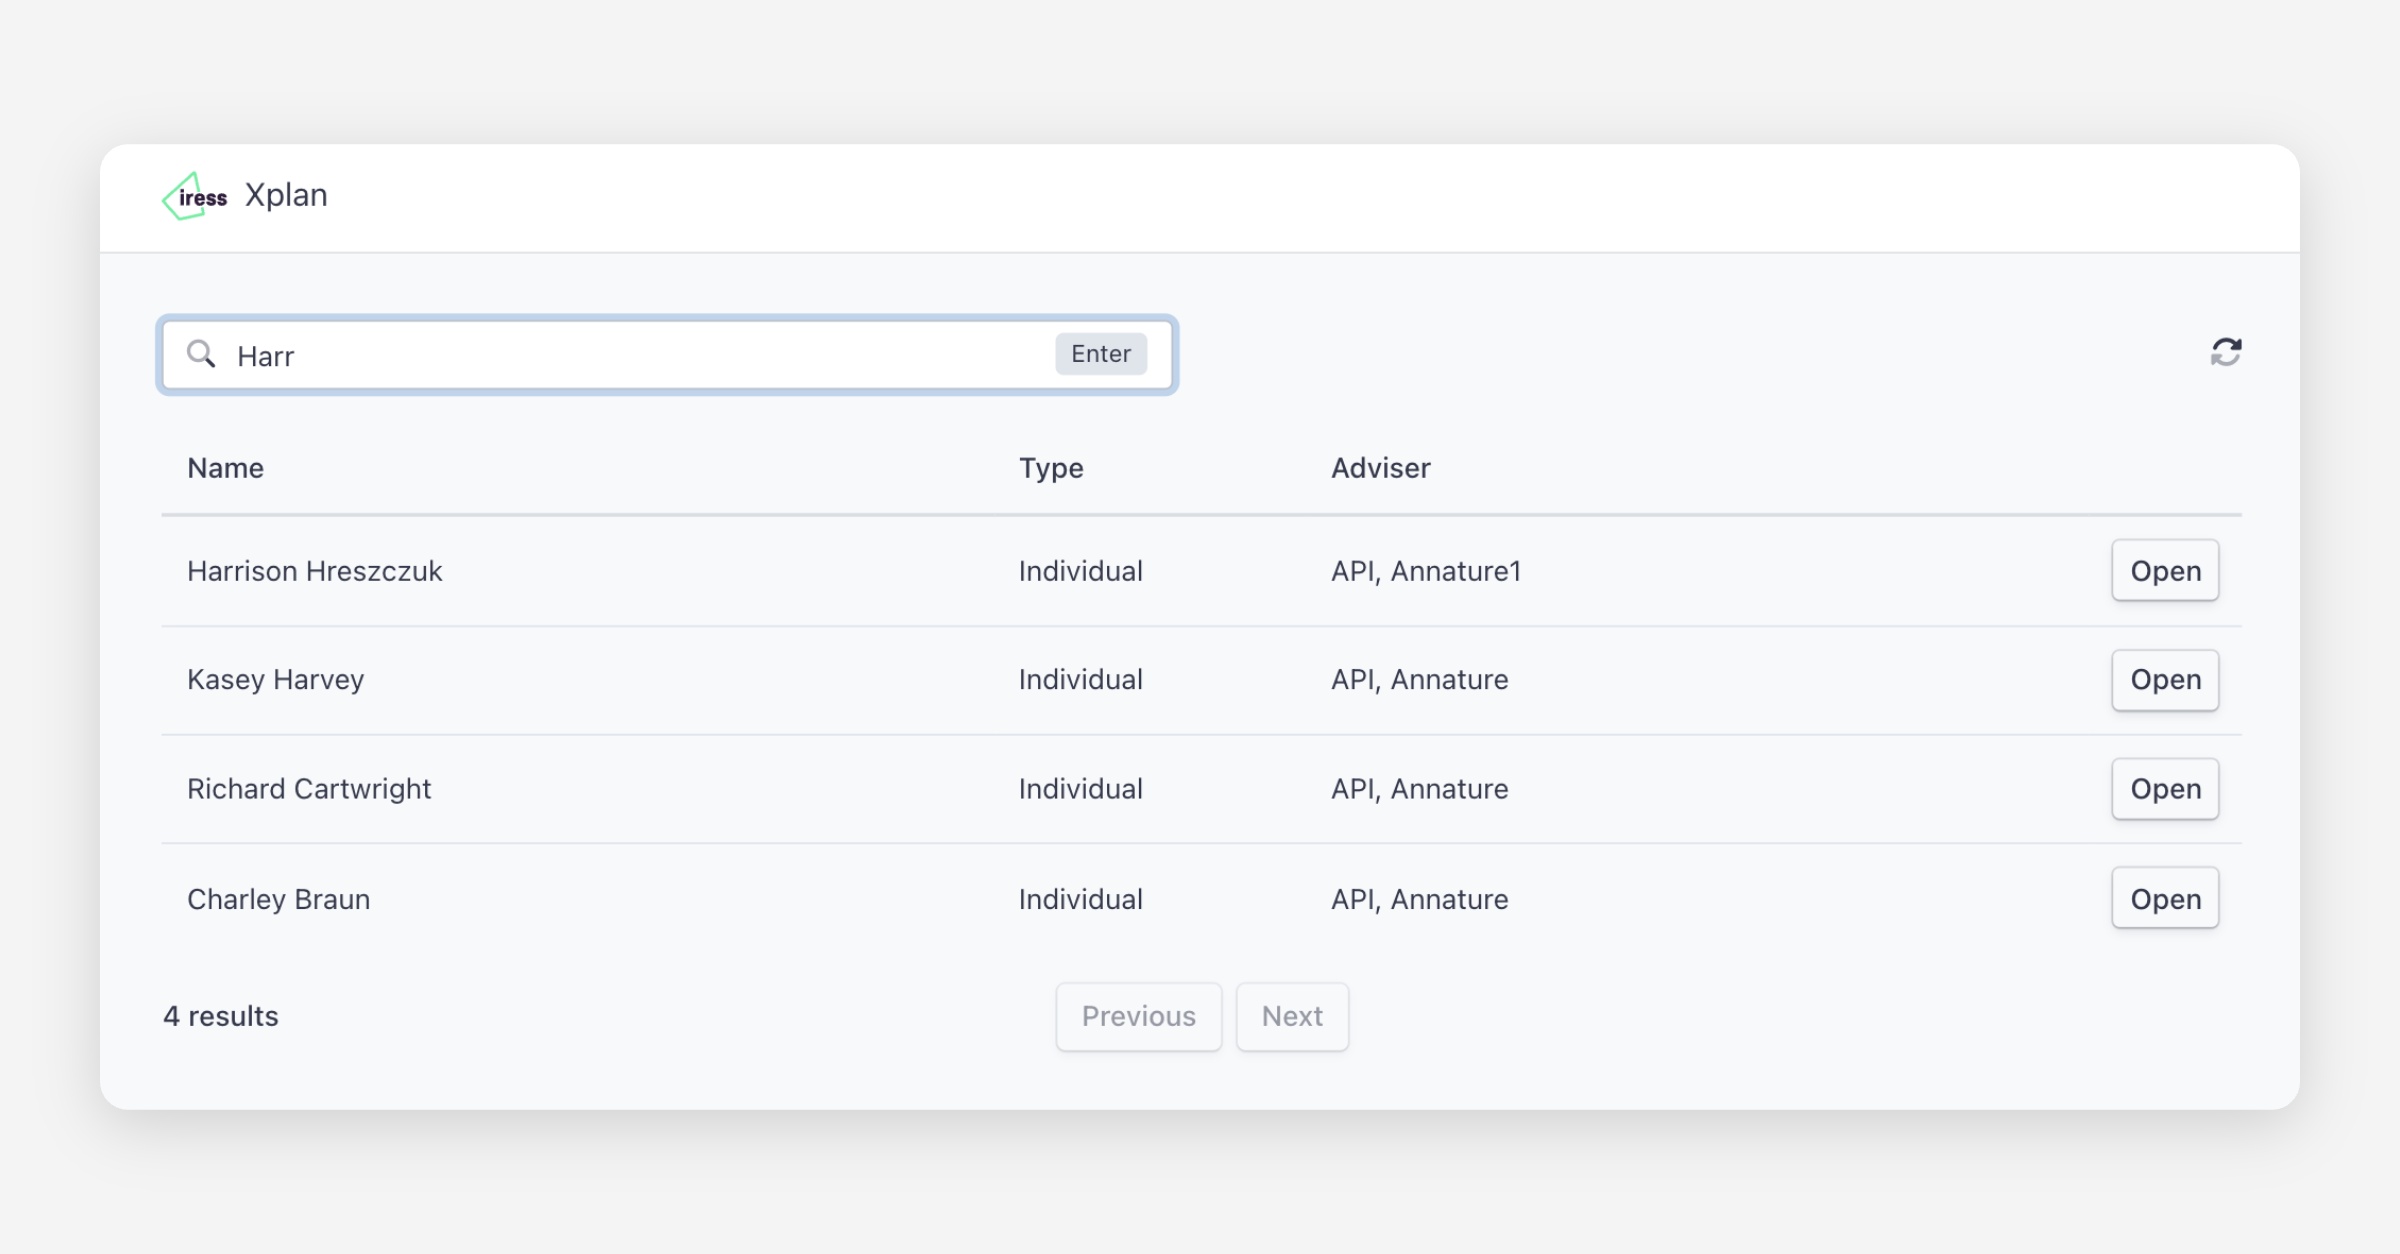Select the Harrison Hreszczuk name cell

[314, 571]
